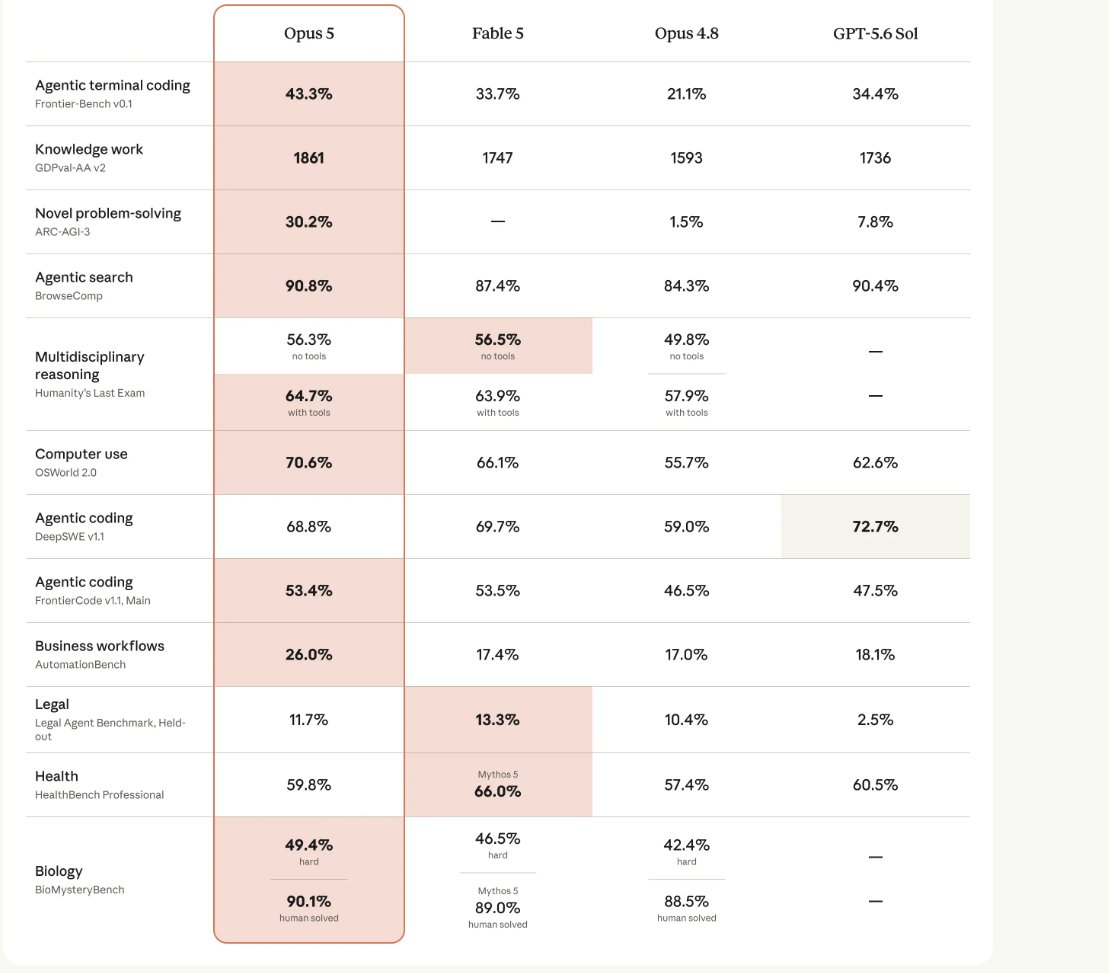Image resolution: width=1109 pixels, height=973 pixels.
Task: Click the highlighted 56.5% no tools cell
Action: [x=498, y=346]
